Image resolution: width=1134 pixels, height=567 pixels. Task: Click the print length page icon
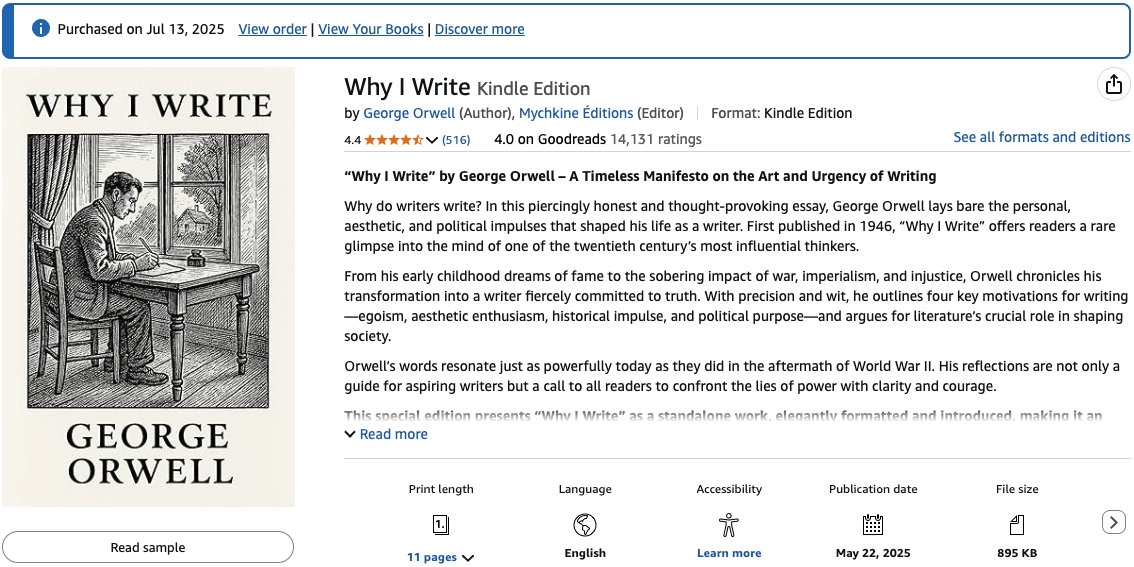pyautogui.click(x=440, y=524)
